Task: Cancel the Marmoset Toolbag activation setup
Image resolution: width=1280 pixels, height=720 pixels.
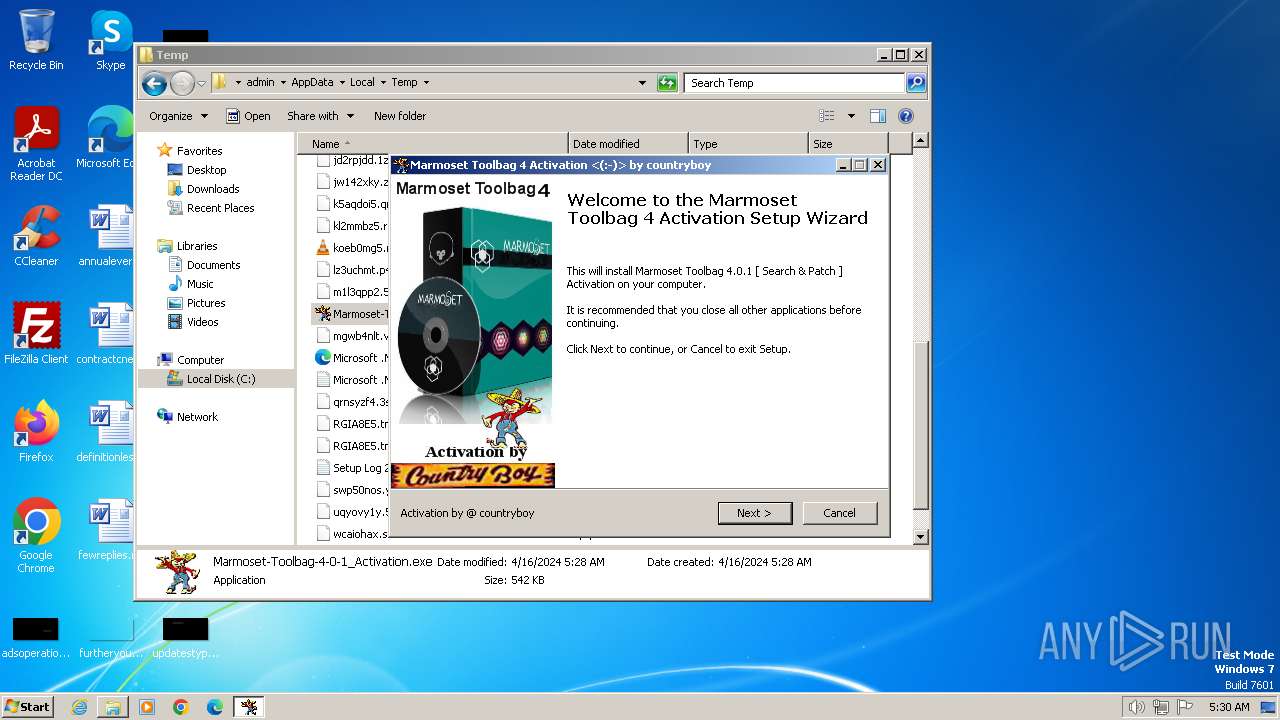Action: click(x=839, y=513)
